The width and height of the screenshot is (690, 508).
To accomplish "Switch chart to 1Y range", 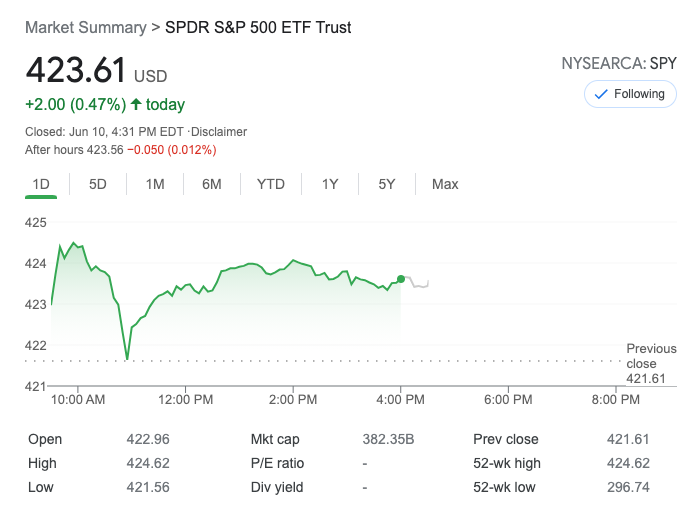I will click(x=330, y=184).
